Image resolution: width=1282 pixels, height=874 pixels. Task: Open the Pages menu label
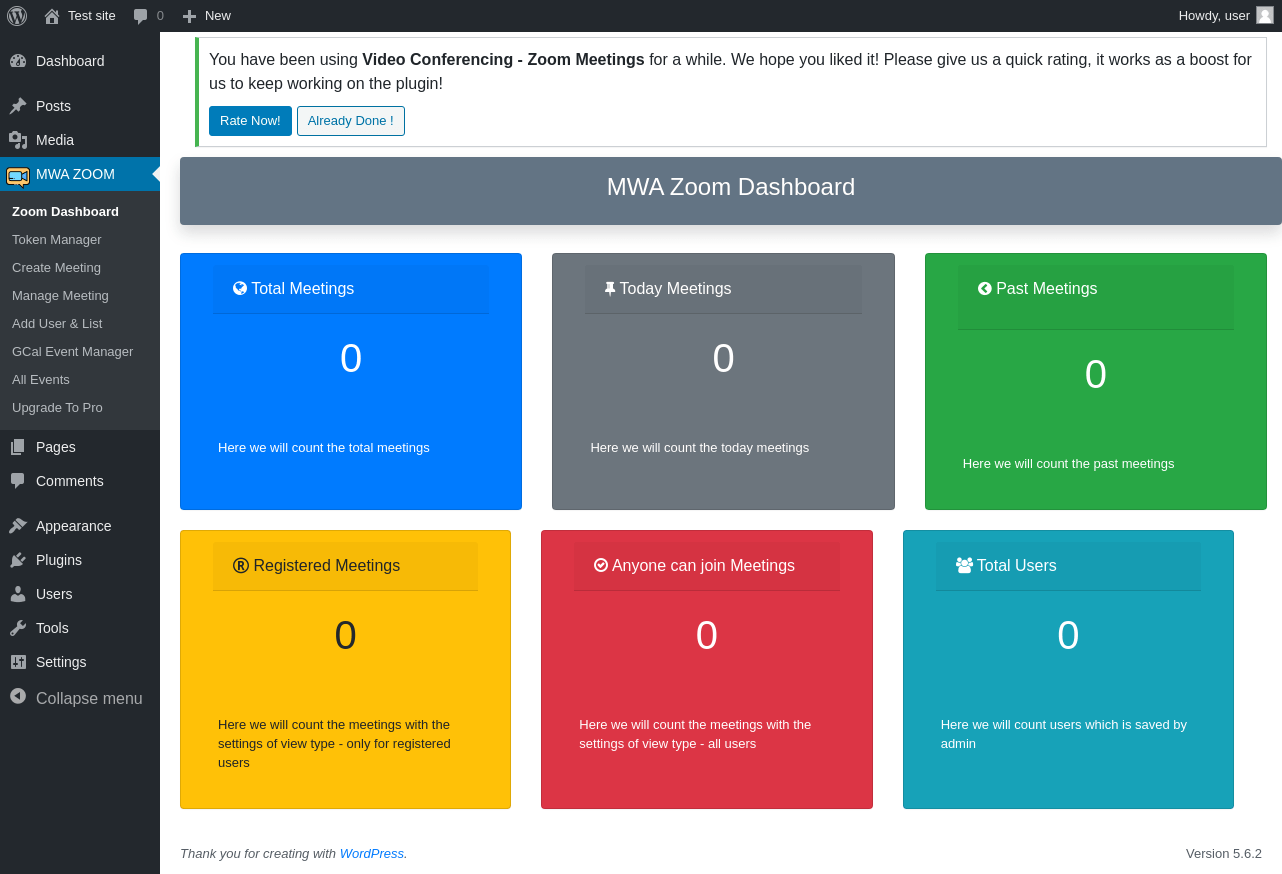point(56,447)
